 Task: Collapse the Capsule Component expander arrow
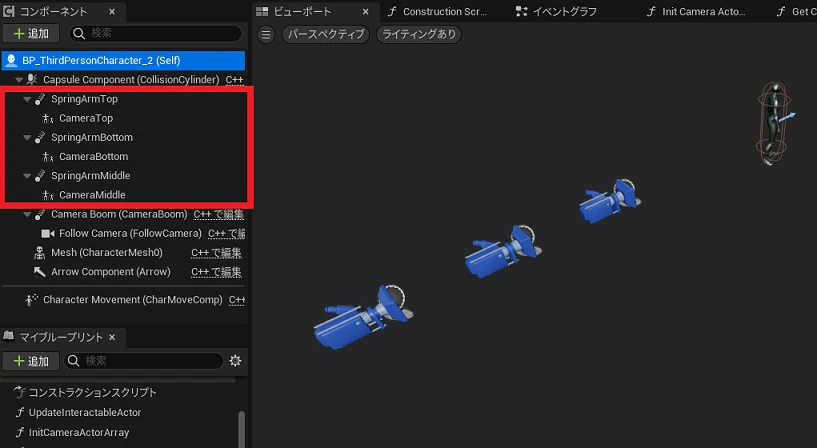pos(19,80)
